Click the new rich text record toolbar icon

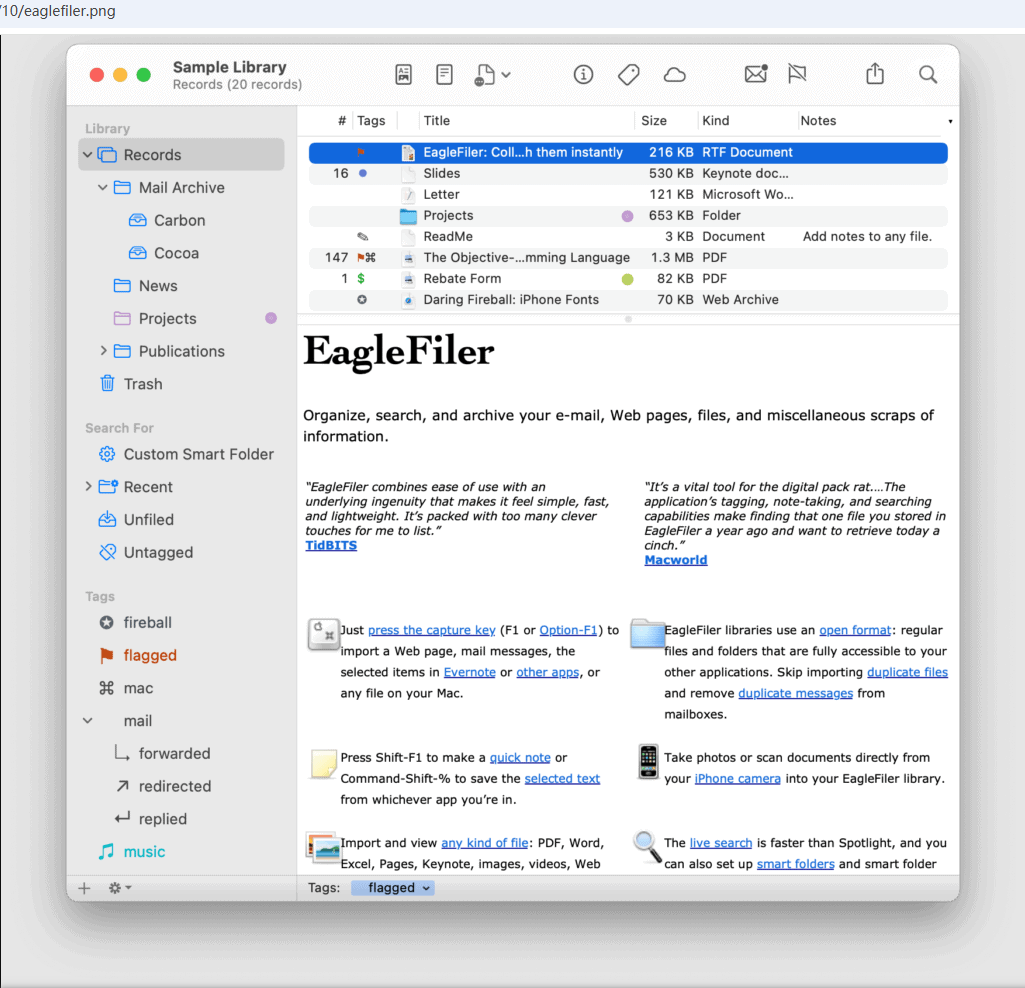[403, 75]
